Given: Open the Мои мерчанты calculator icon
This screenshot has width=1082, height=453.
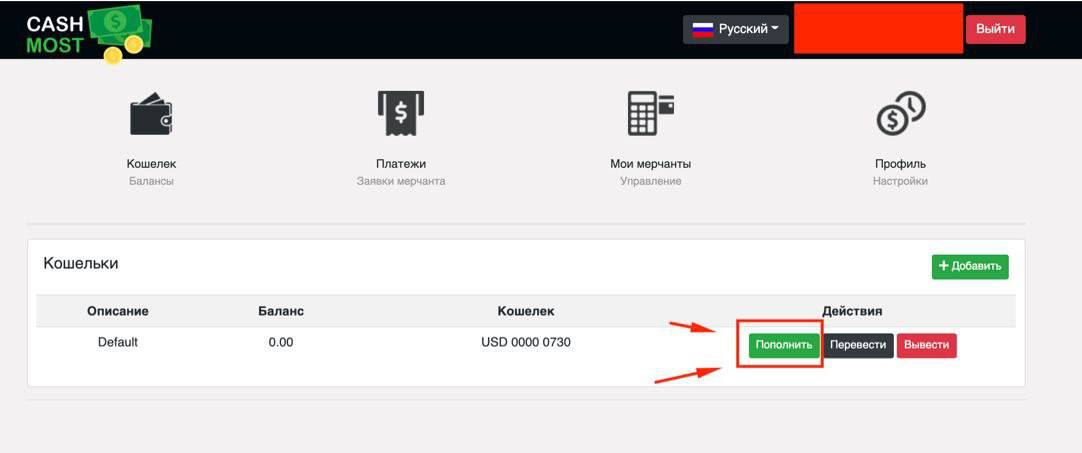Looking at the screenshot, I should coord(650,113).
